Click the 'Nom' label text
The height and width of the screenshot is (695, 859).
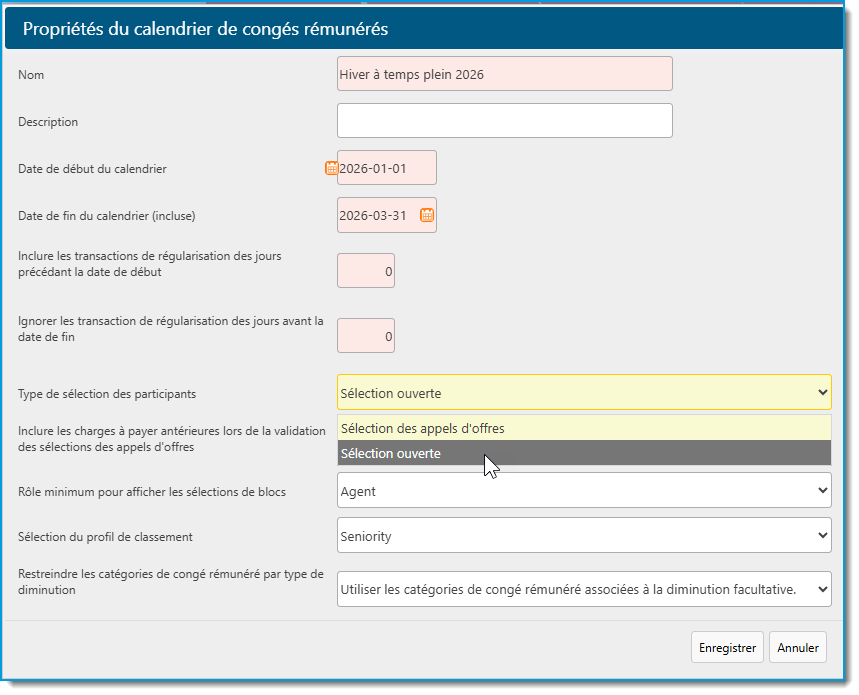[x=31, y=75]
